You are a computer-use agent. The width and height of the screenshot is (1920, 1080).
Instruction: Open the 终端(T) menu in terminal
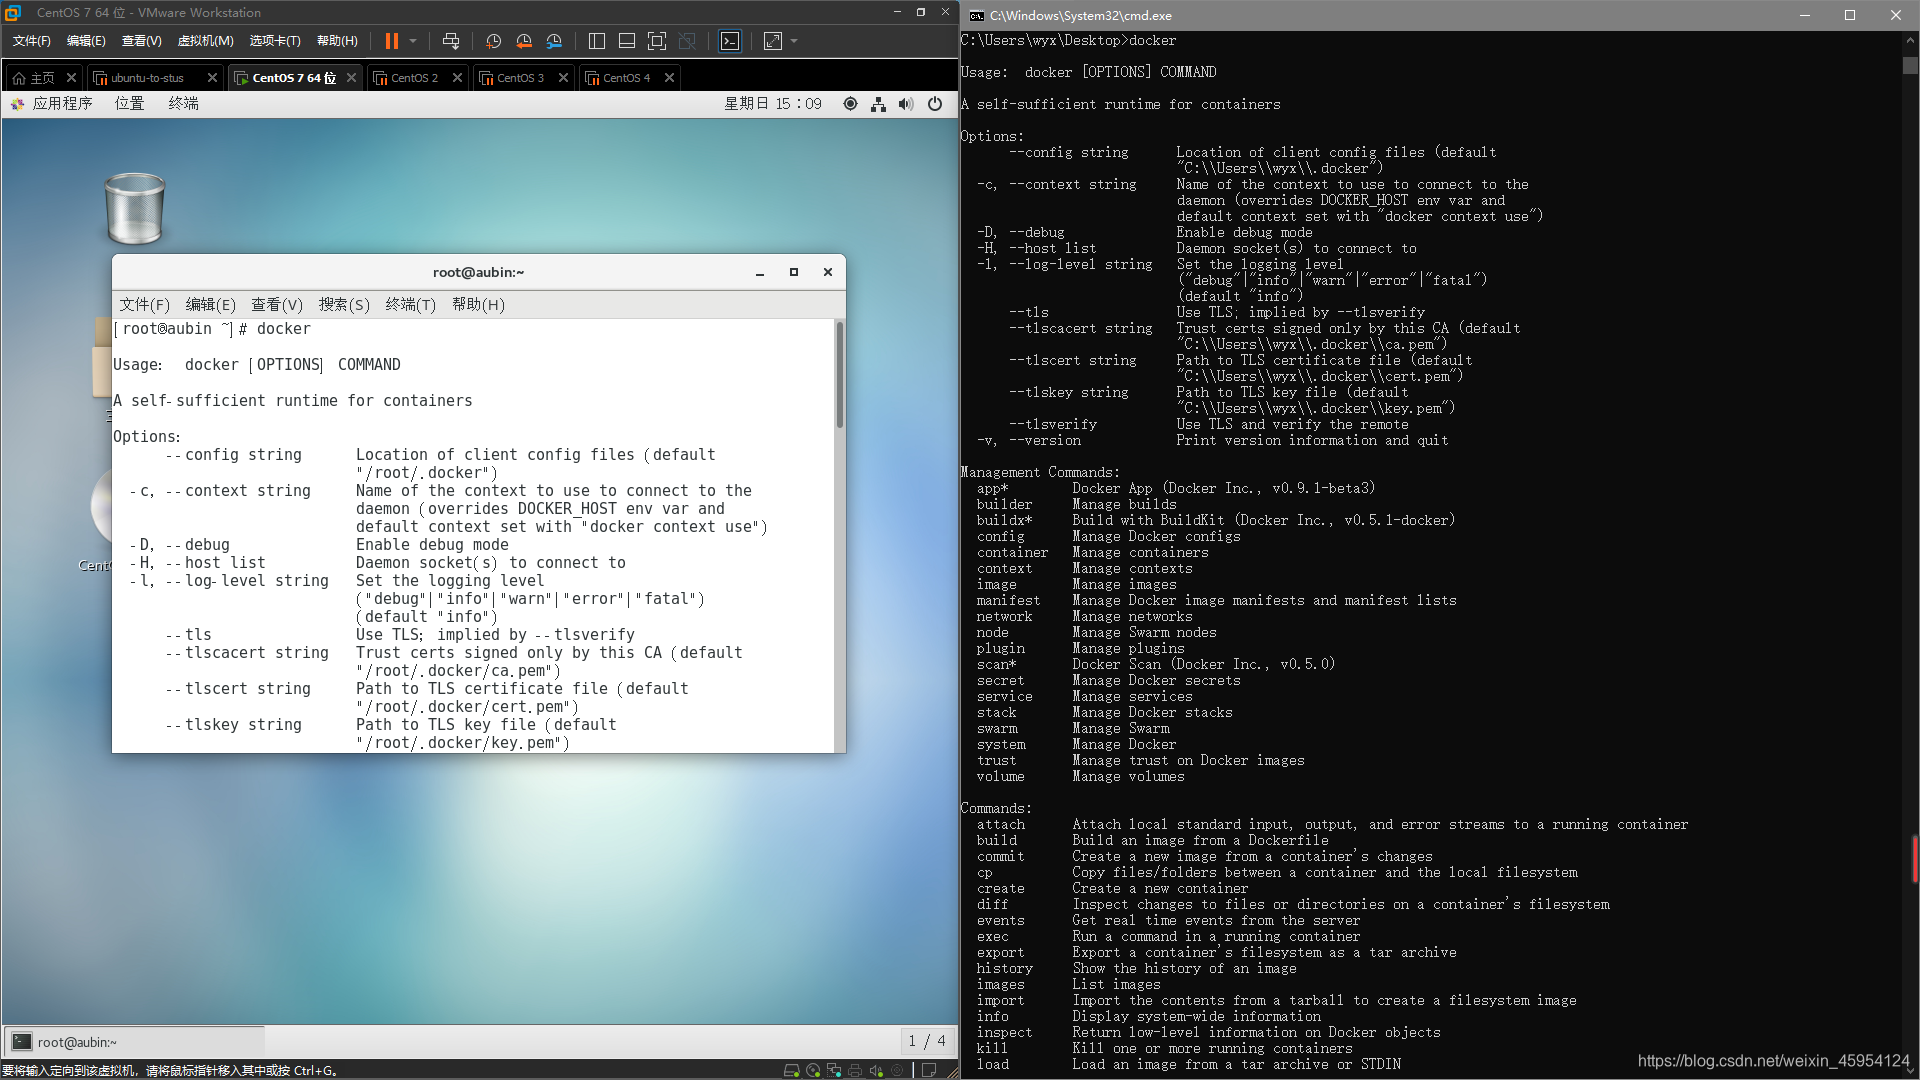410,304
